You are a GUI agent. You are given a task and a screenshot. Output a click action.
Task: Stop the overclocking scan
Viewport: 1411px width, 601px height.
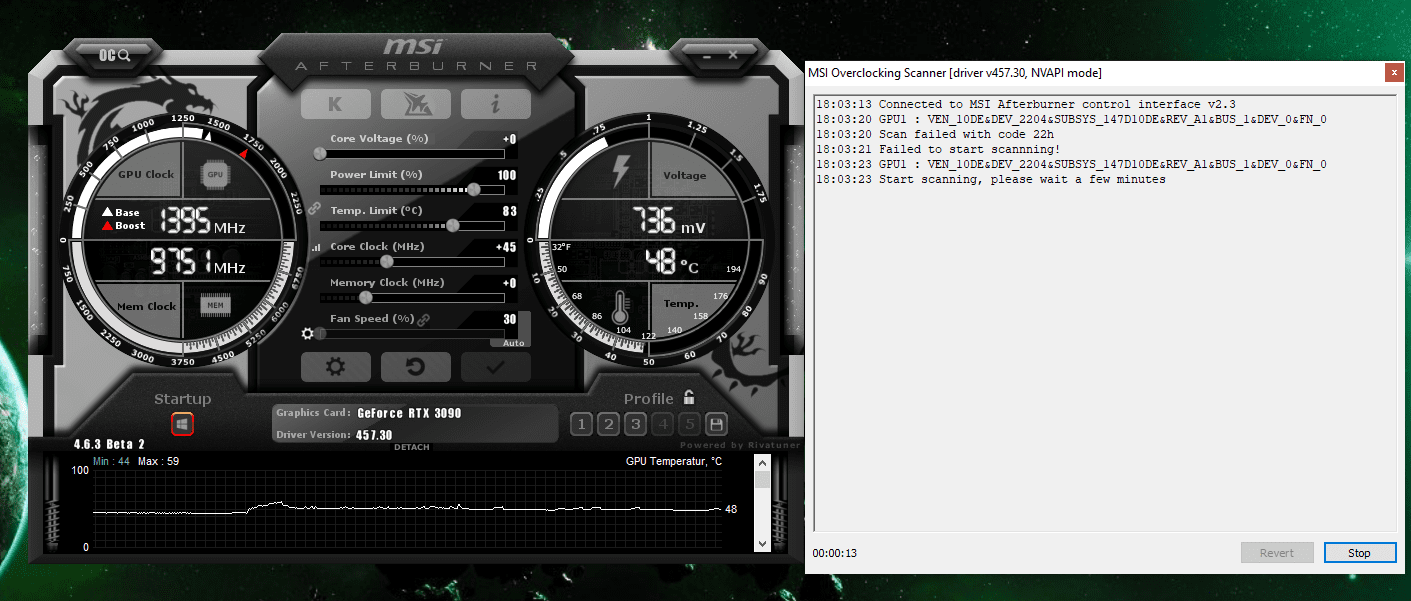pos(1359,553)
